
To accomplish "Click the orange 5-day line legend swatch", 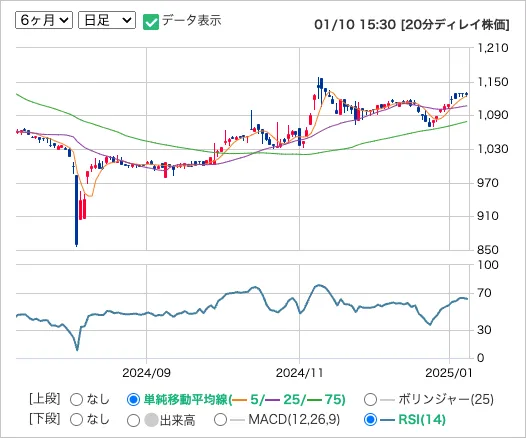I will pyautogui.click(x=240, y=400).
